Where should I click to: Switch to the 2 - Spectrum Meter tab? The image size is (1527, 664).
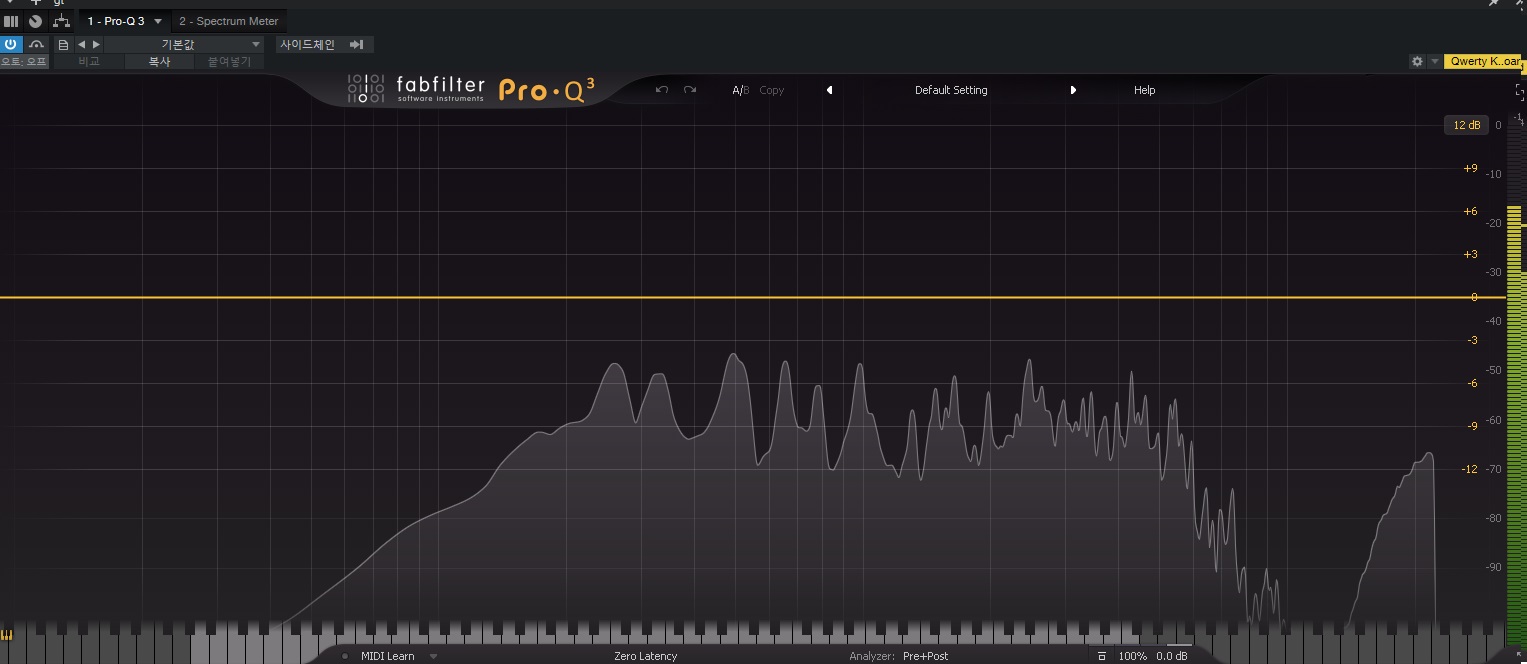click(x=228, y=21)
